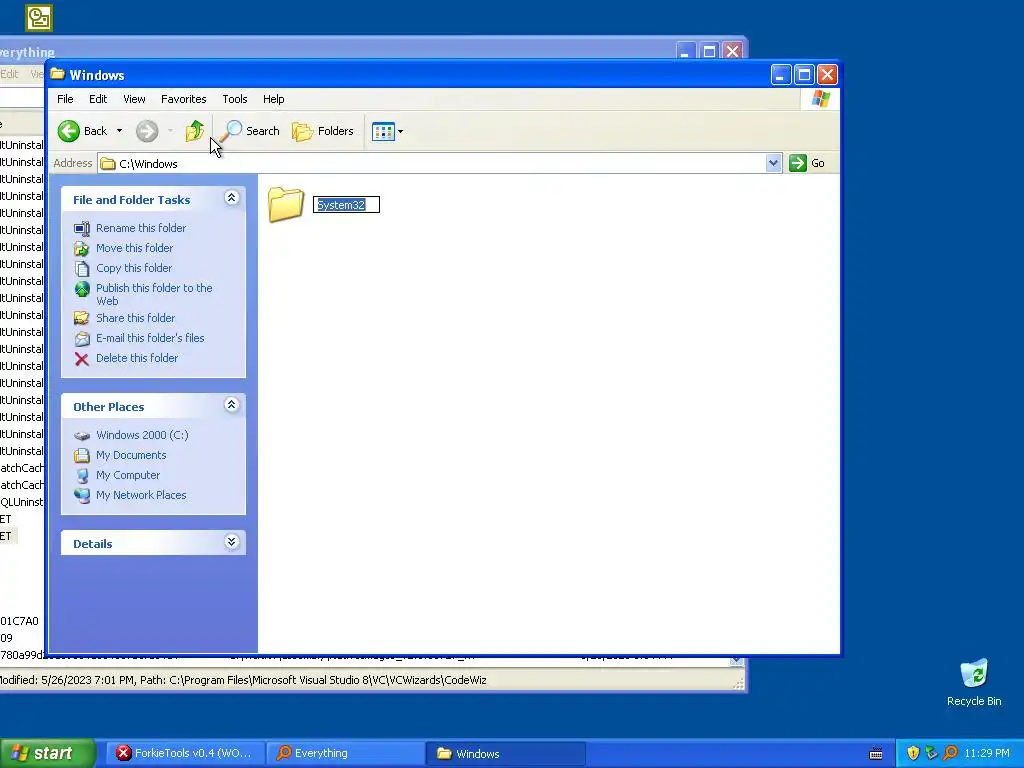Image resolution: width=1024 pixels, height=768 pixels.
Task: Click the keyboard tray icon
Action: [x=876, y=754]
